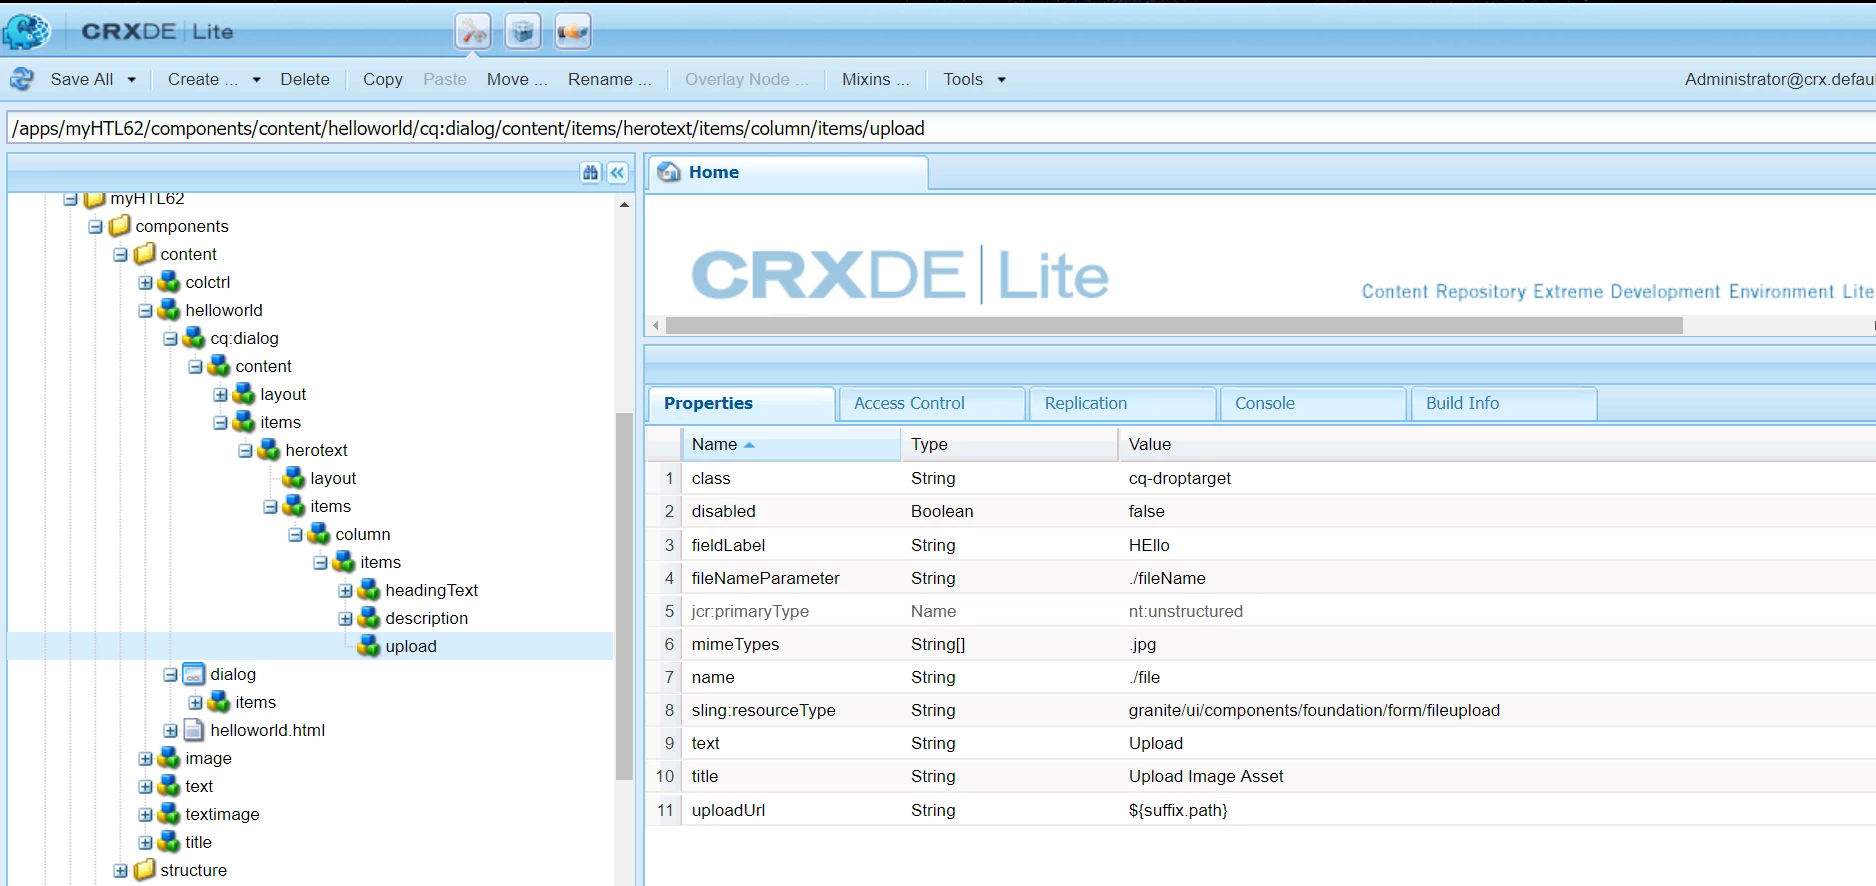Image resolution: width=1876 pixels, height=886 pixels.
Task: Click the refresh icon beside Save All
Action: pyautogui.click(x=22, y=79)
